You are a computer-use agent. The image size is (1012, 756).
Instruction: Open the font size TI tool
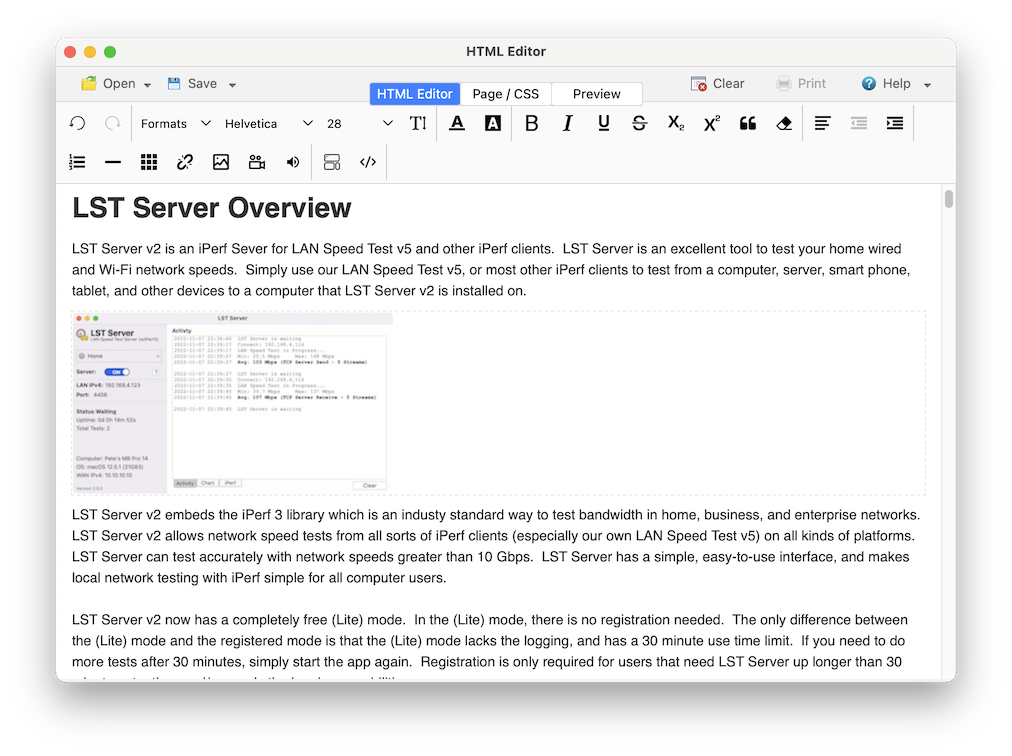(x=418, y=123)
